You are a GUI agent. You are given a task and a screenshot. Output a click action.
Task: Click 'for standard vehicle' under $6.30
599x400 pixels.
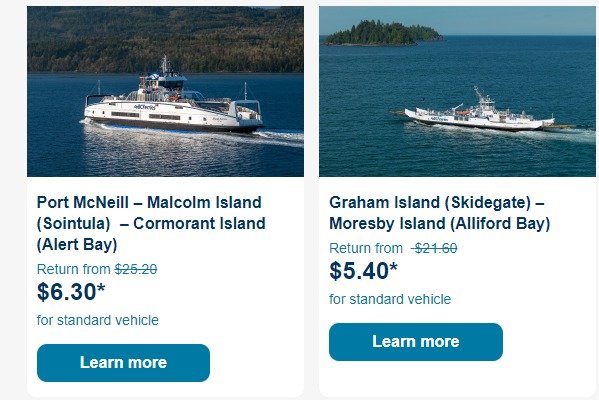pos(97,320)
